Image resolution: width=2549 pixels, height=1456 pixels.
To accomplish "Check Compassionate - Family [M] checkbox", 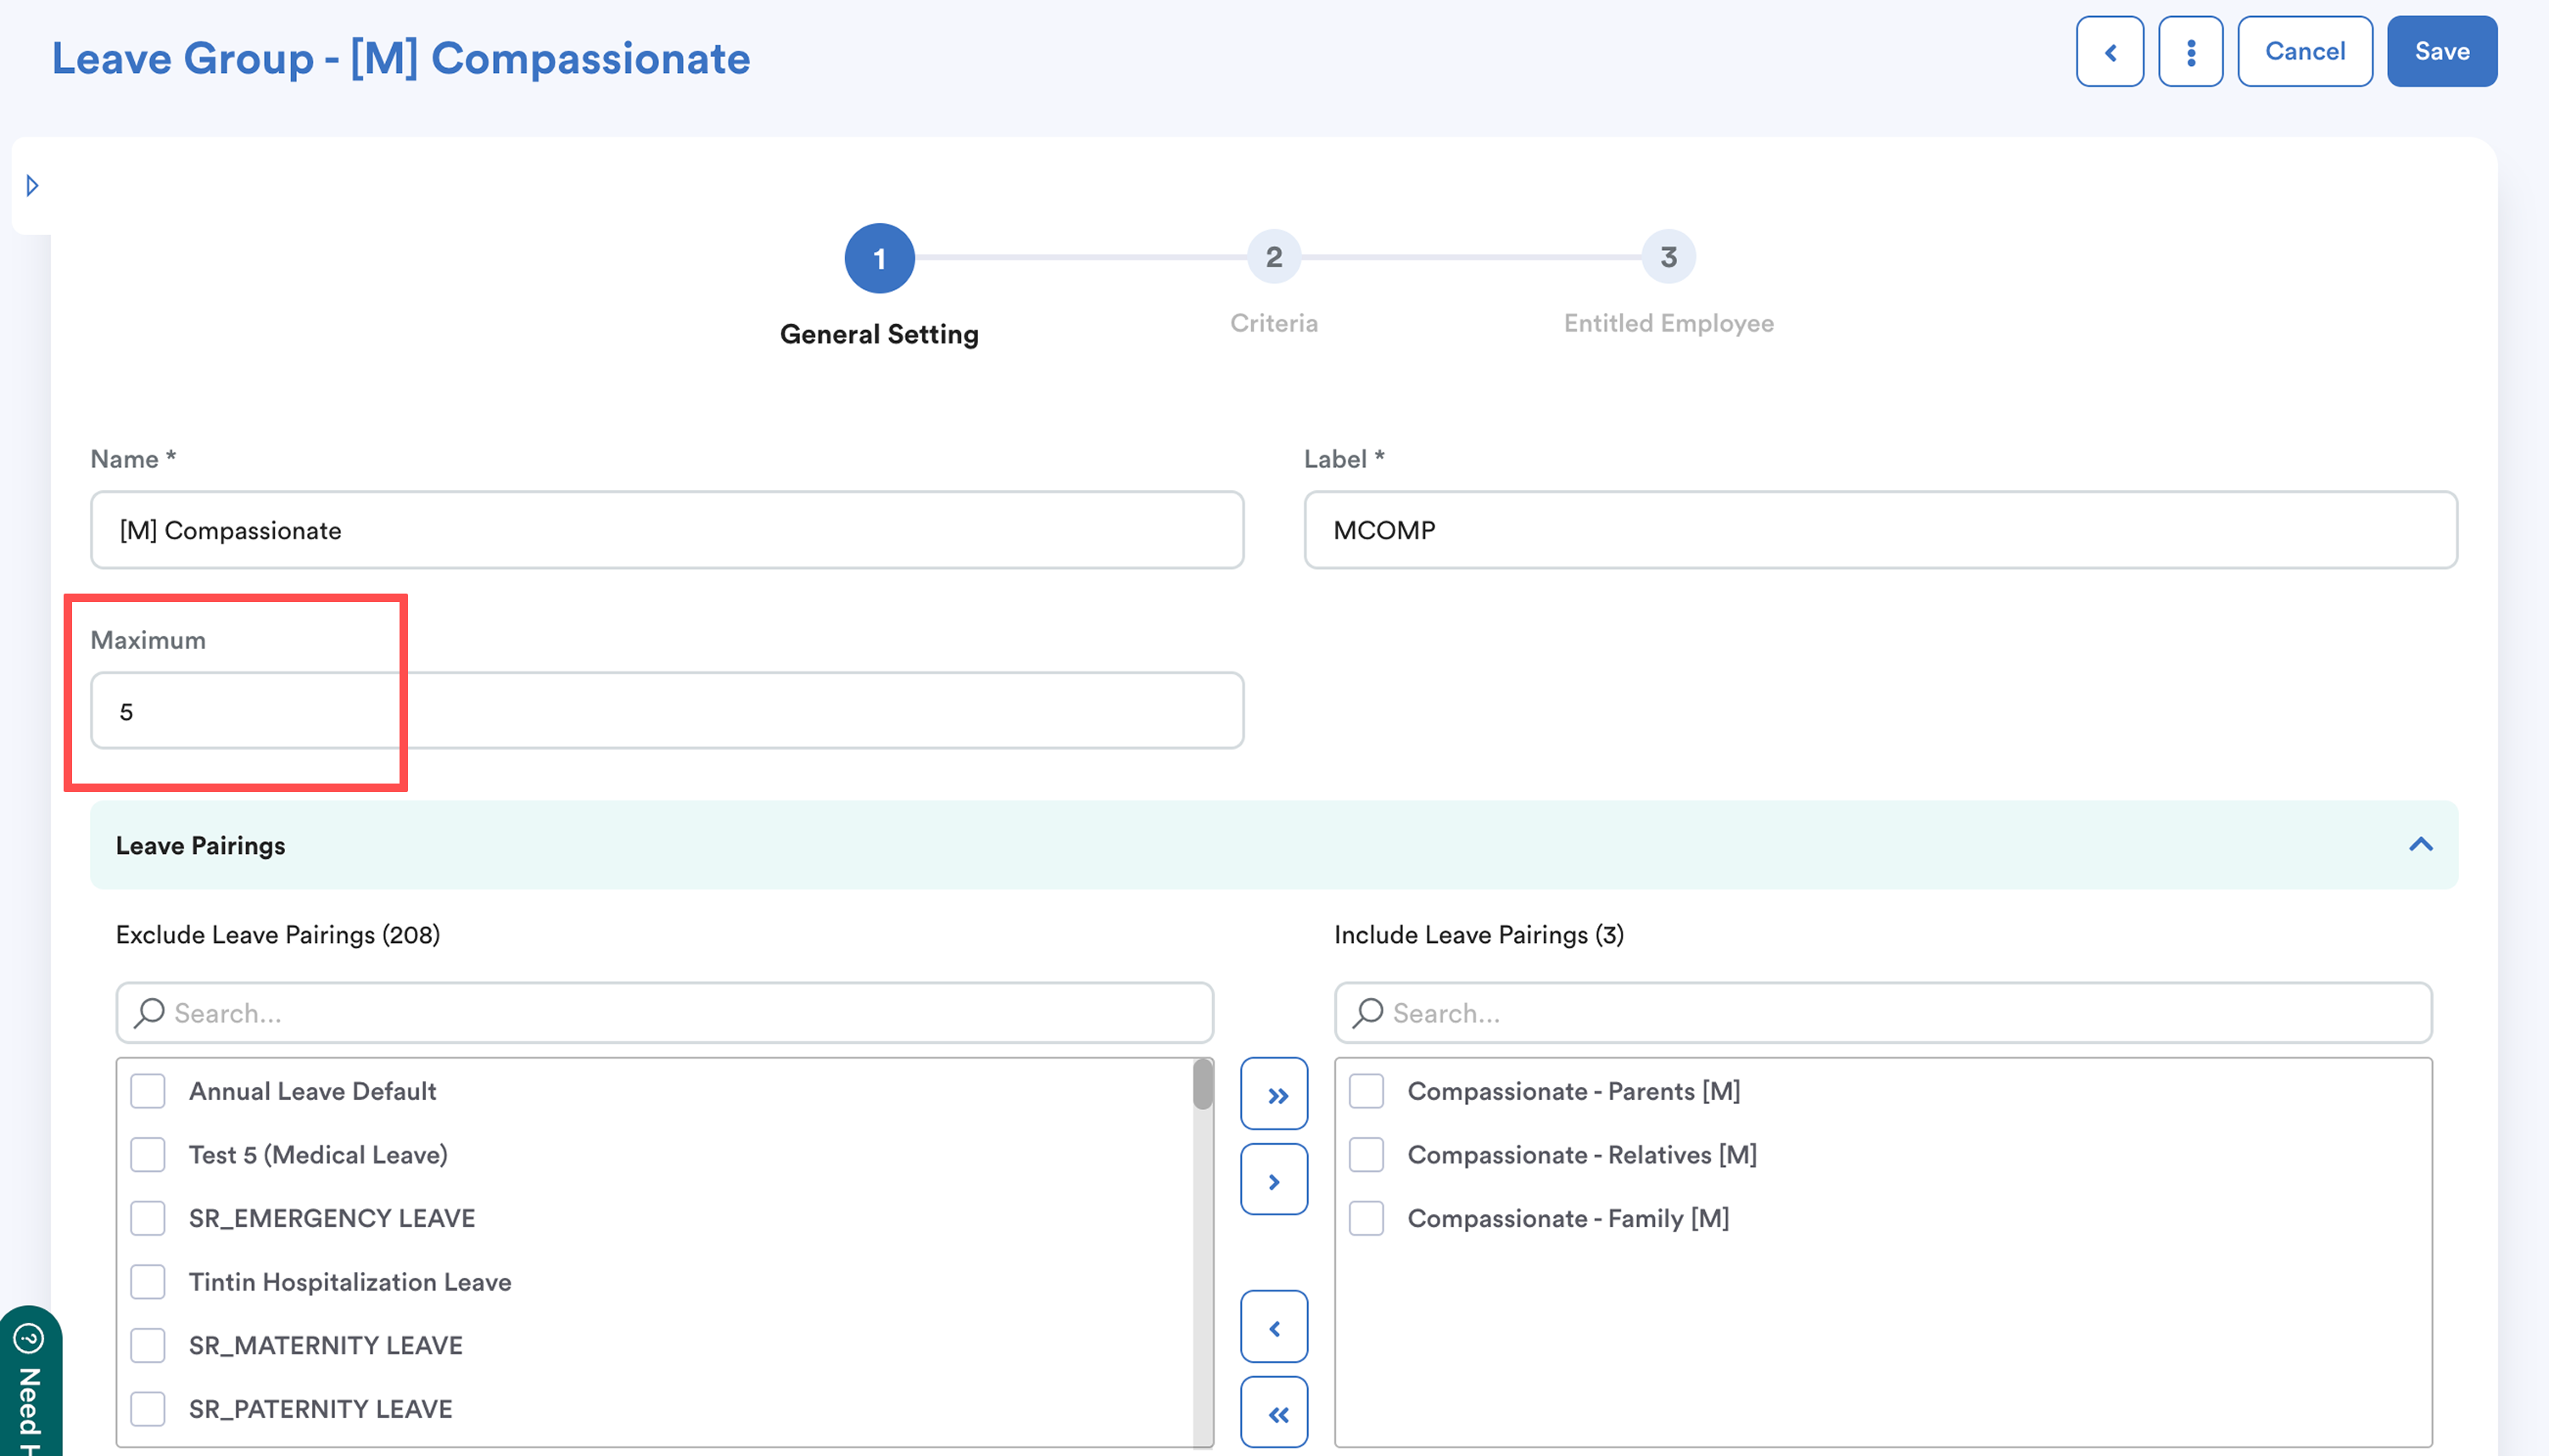I will click(1366, 1218).
